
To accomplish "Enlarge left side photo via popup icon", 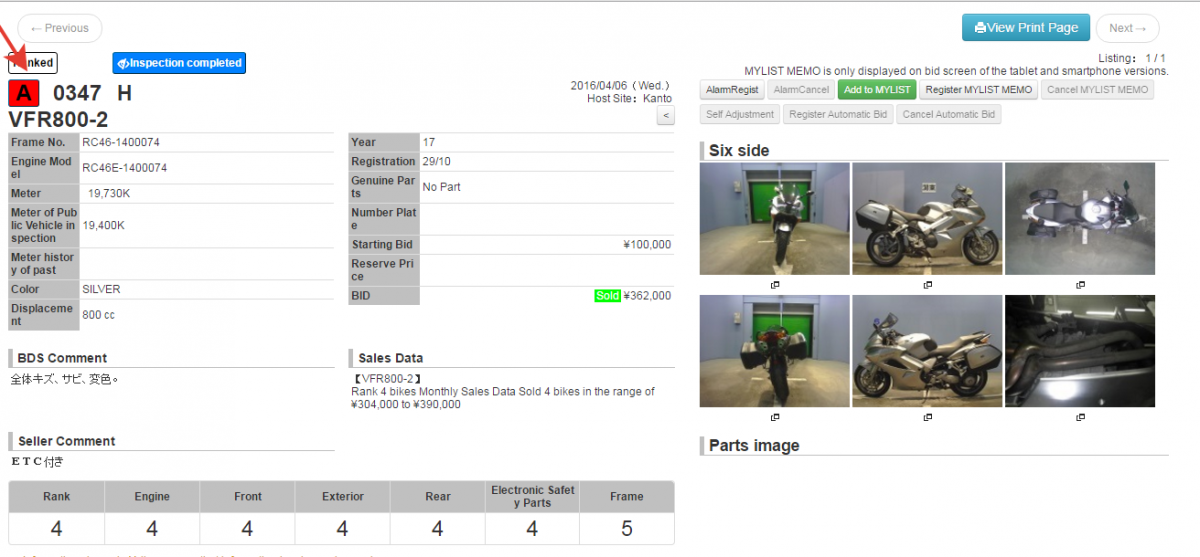I will (x=927, y=417).
